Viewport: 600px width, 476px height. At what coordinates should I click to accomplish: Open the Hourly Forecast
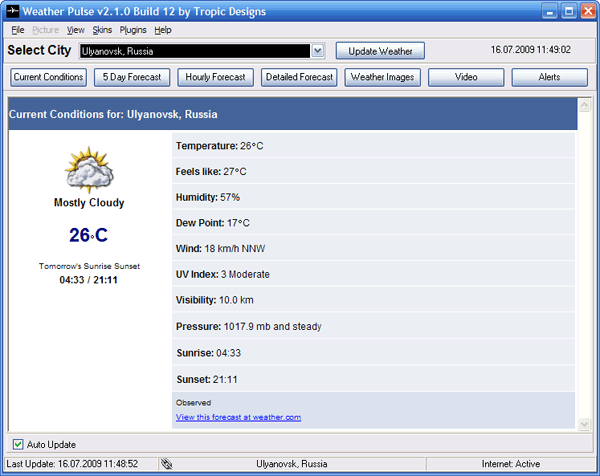click(x=215, y=77)
